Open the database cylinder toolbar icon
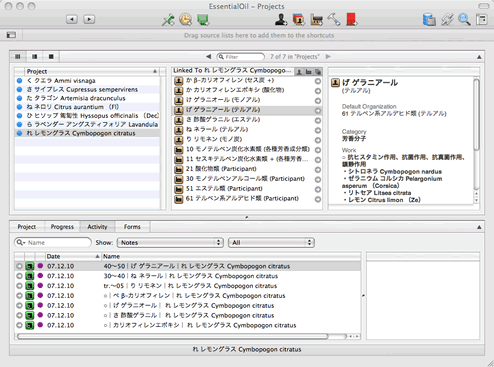Screen dimensions: 494x367 click(429, 20)
